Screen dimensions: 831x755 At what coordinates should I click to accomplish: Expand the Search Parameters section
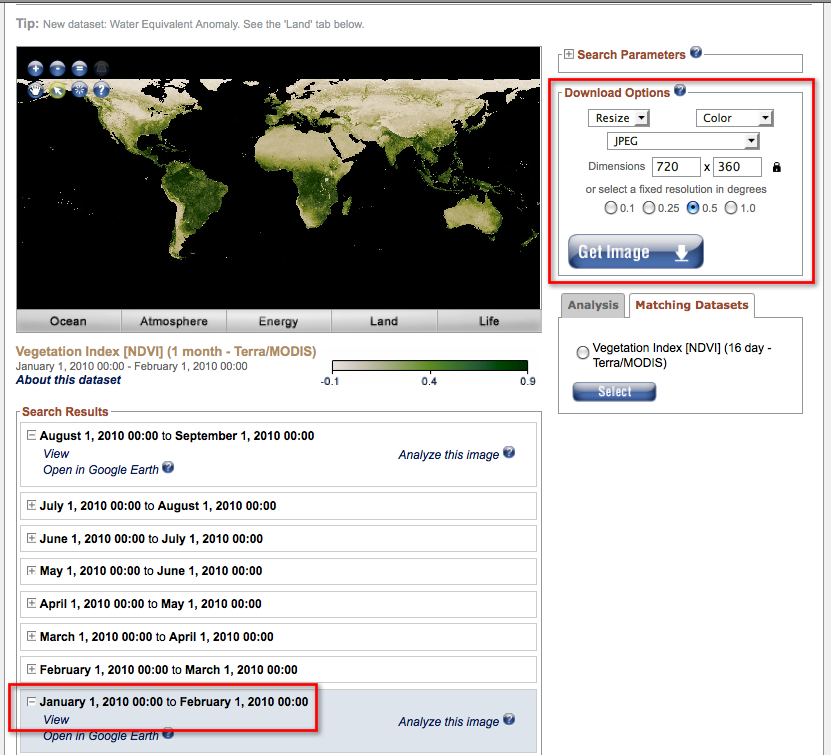point(569,55)
